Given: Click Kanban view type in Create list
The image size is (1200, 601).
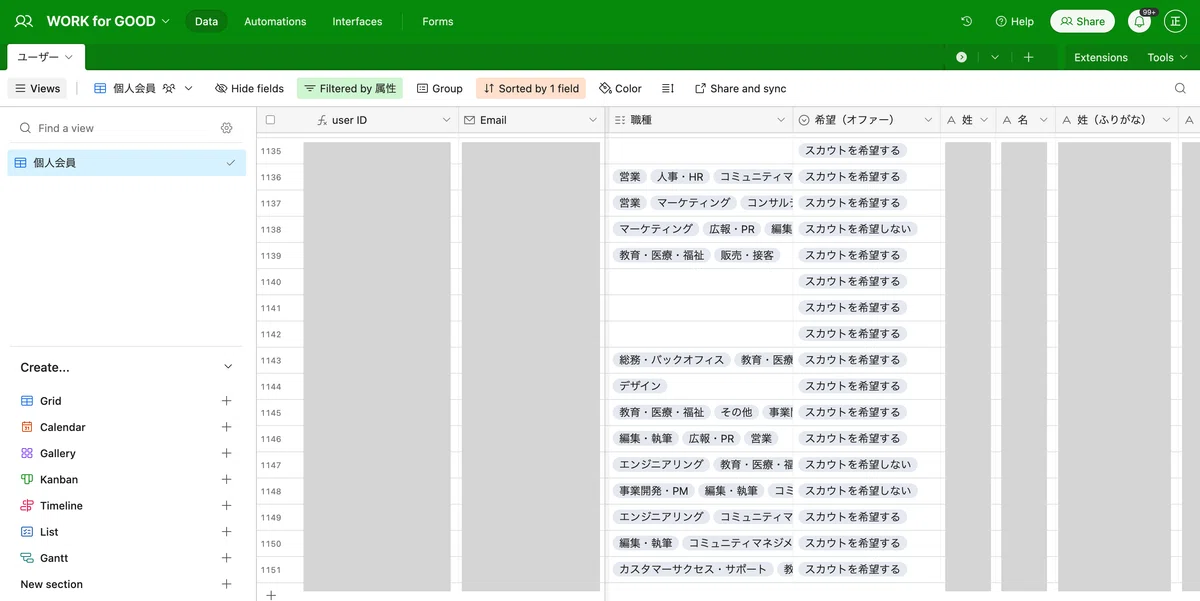Looking at the screenshot, I should pos(58,479).
